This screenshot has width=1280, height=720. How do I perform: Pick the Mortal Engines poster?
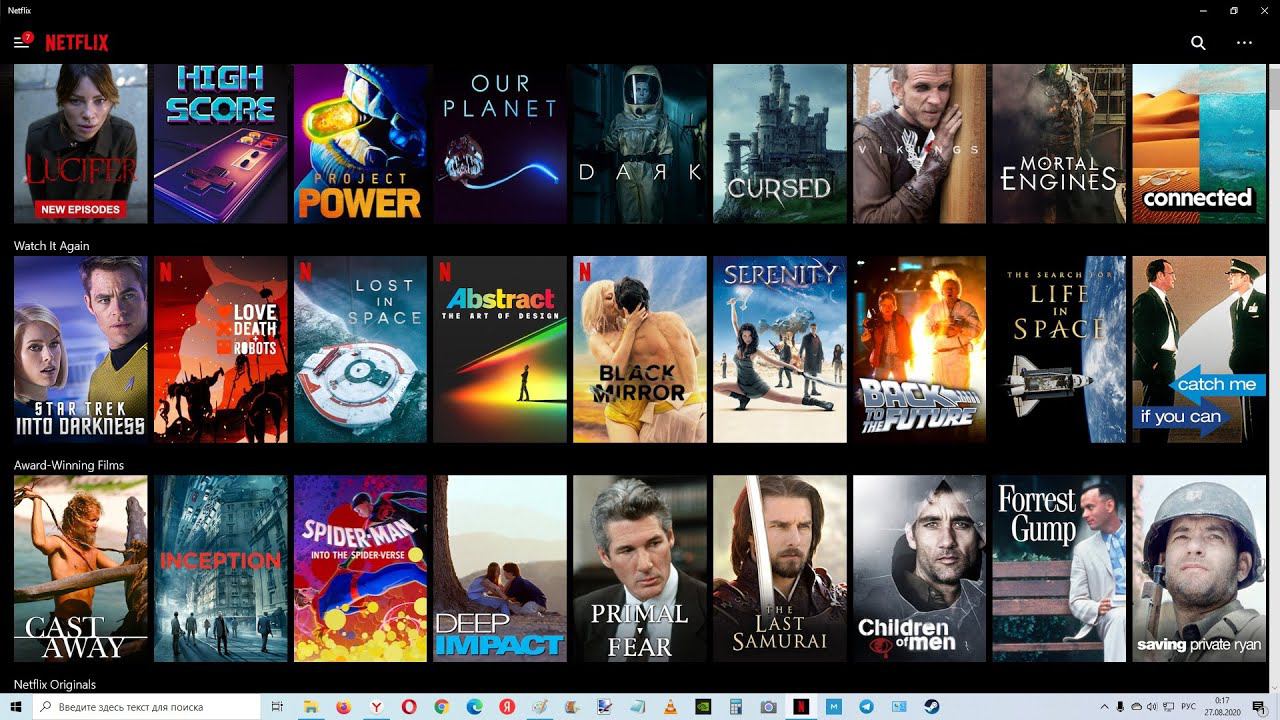pos(1059,144)
